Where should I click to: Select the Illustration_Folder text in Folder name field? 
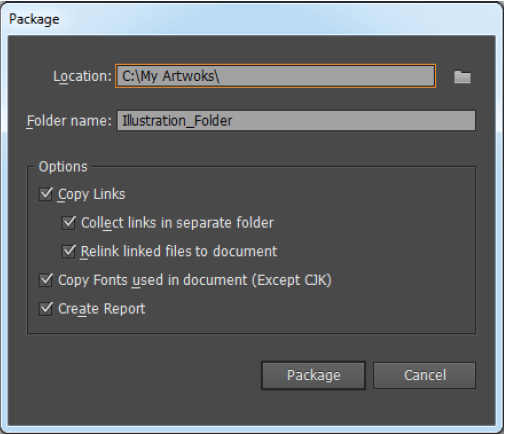pos(177,121)
